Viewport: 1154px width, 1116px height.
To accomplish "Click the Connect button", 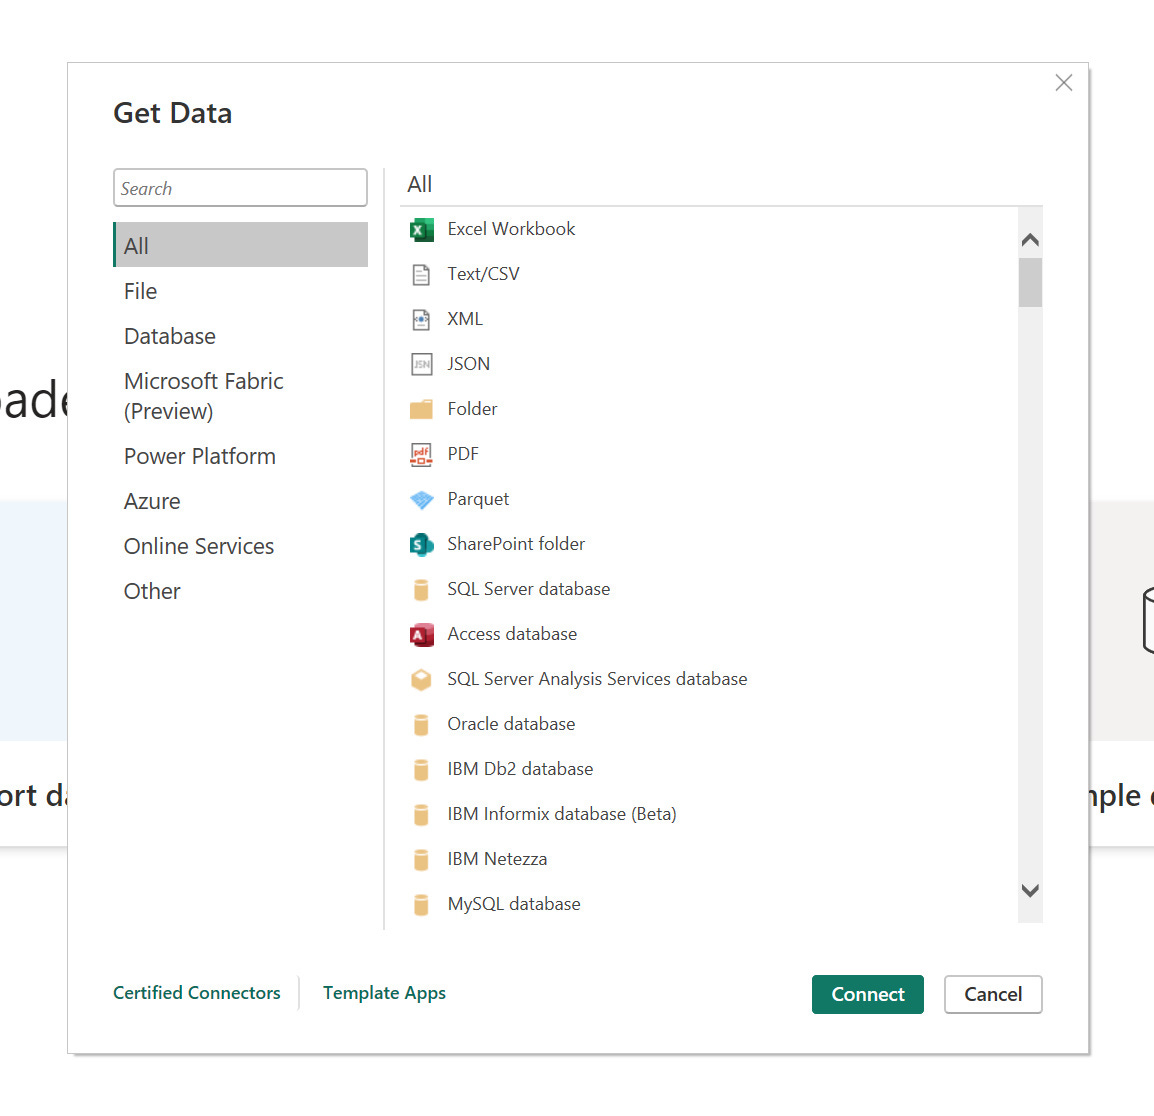I will tap(867, 994).
